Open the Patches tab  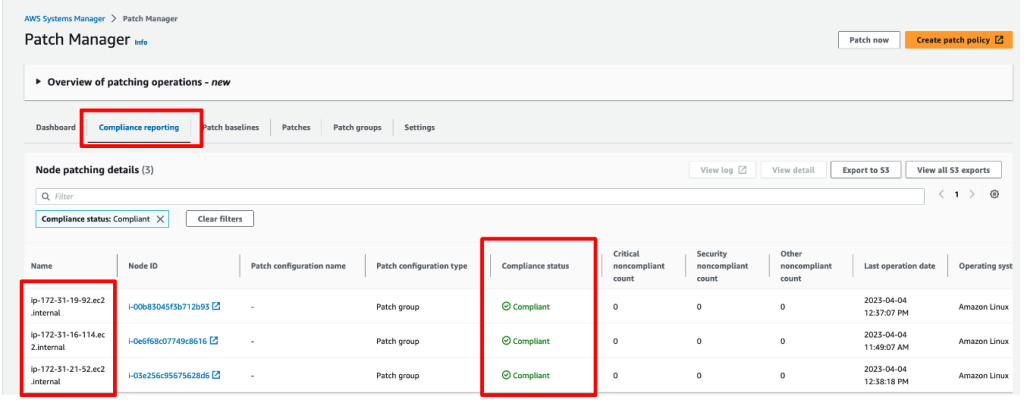point(296,127)
